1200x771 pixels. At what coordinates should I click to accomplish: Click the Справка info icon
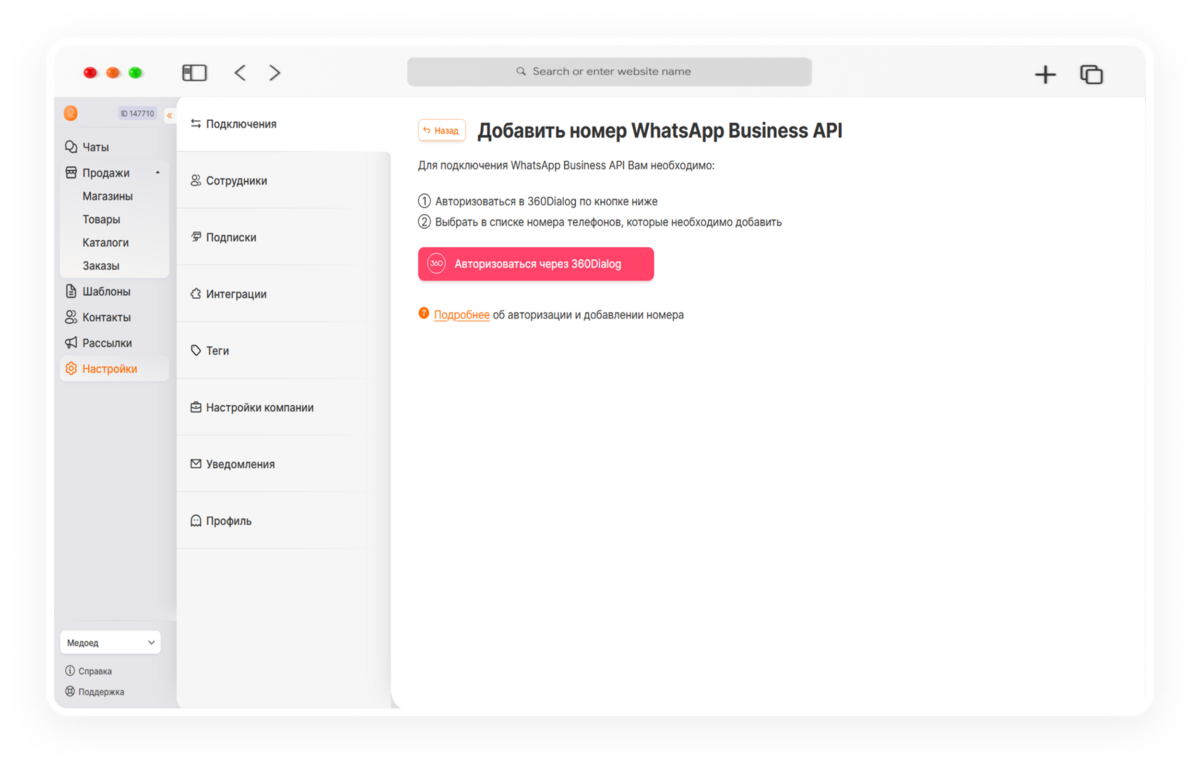pyautogui.click(x=70, y=671)
